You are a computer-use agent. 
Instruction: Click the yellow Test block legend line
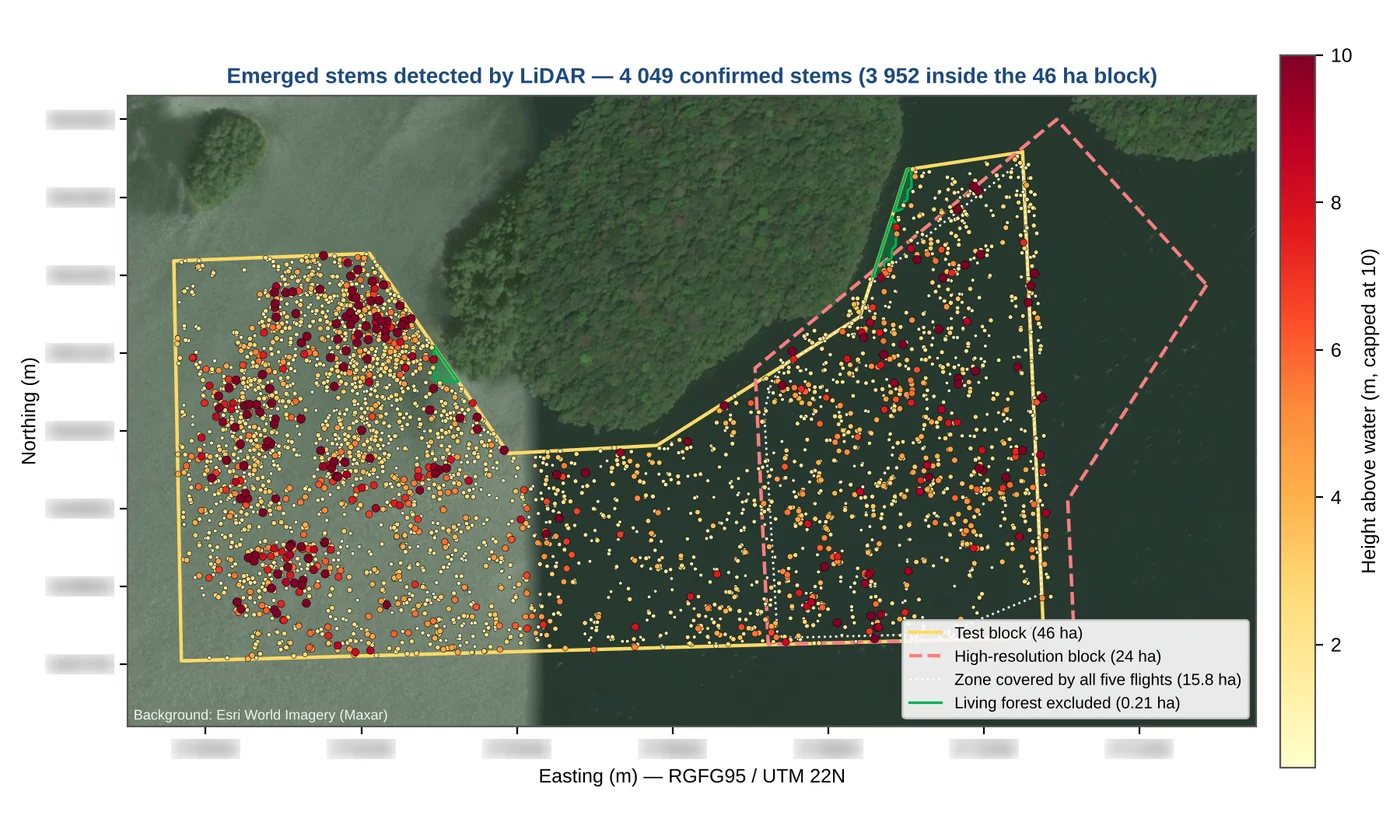pos(926,633)
